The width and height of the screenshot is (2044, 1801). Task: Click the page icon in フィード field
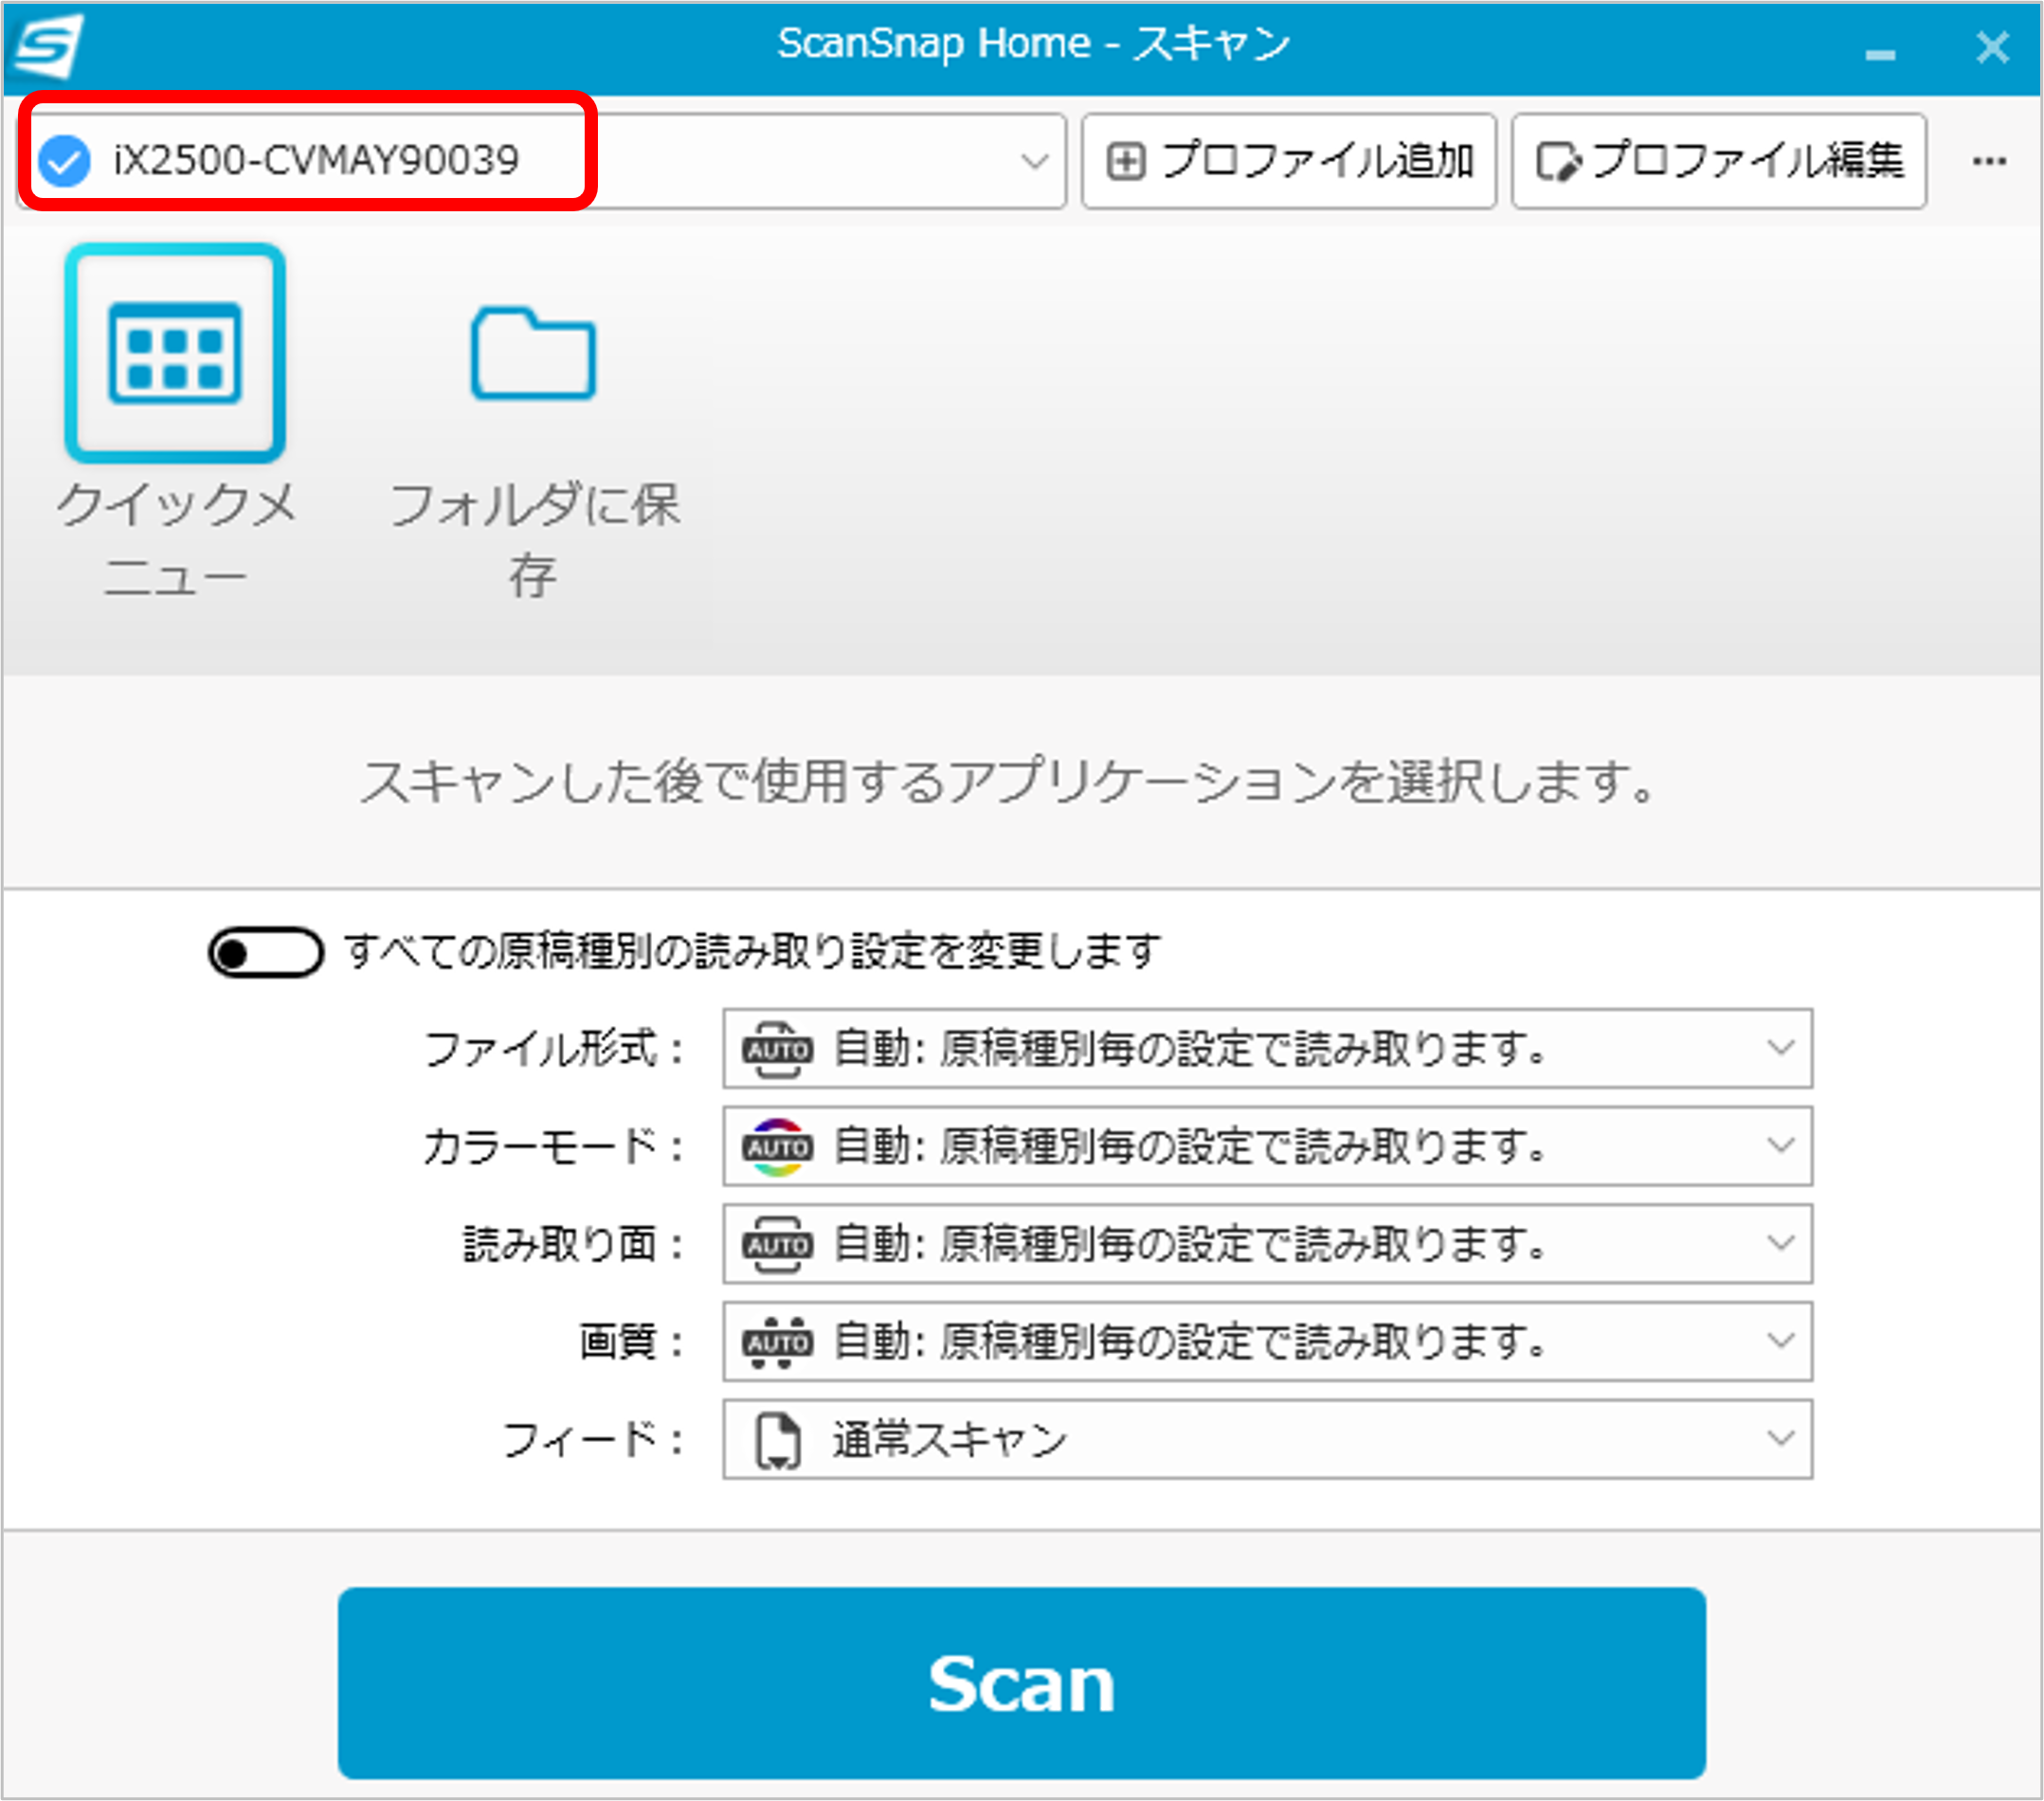778,1440
